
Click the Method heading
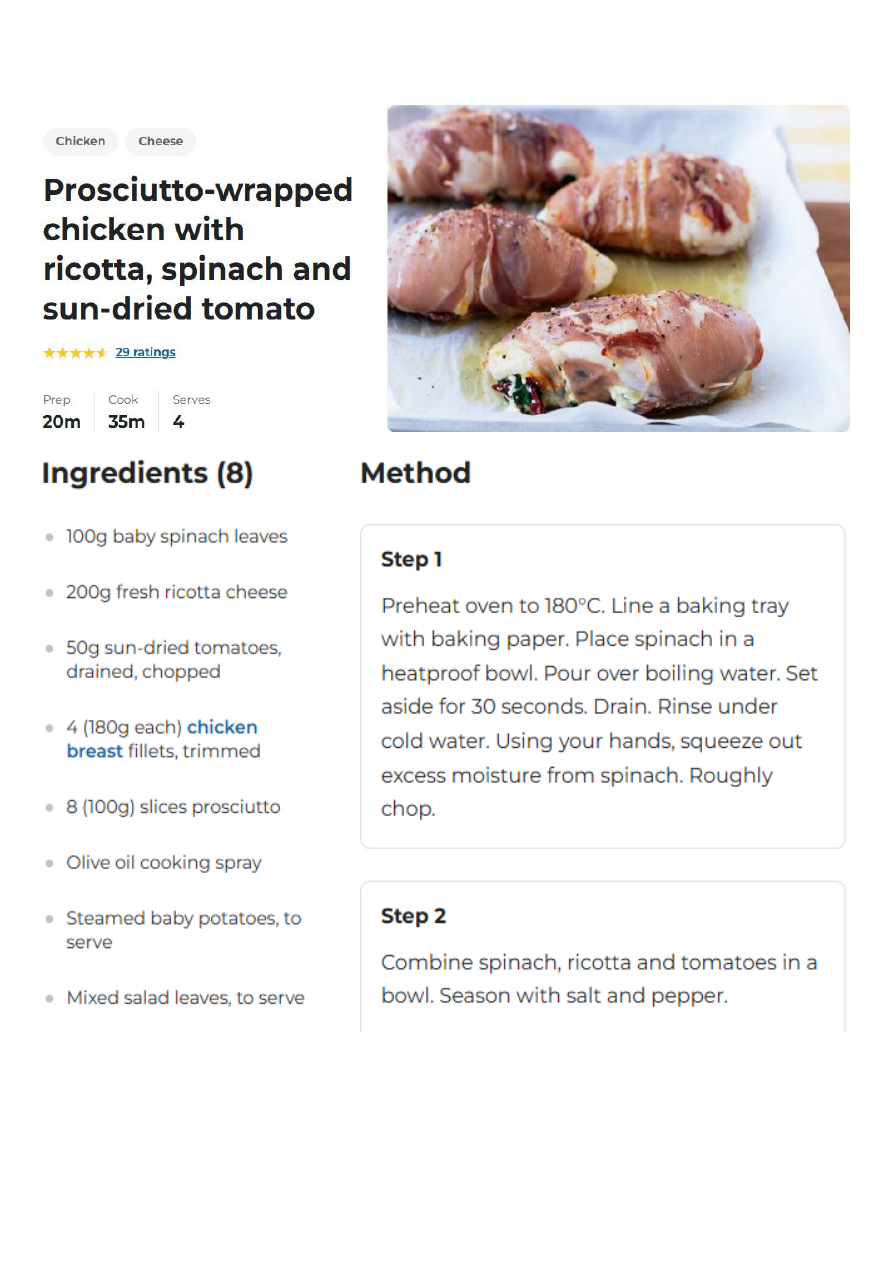coord(415,473)
